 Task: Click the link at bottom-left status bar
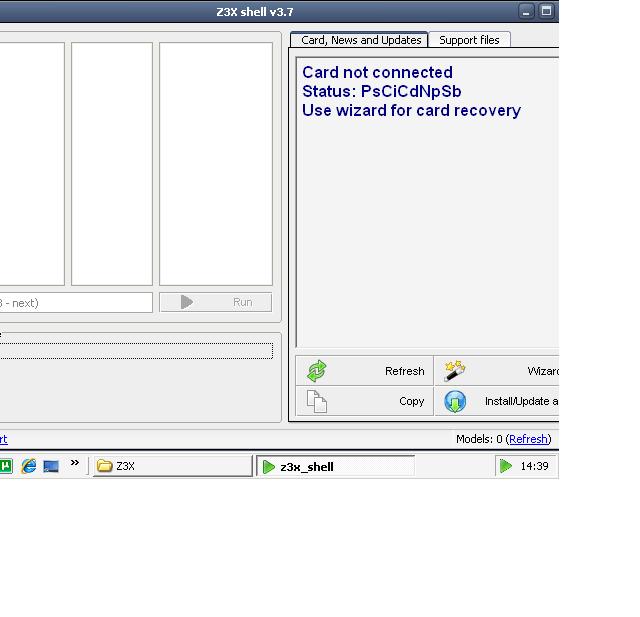coord(3,439)
